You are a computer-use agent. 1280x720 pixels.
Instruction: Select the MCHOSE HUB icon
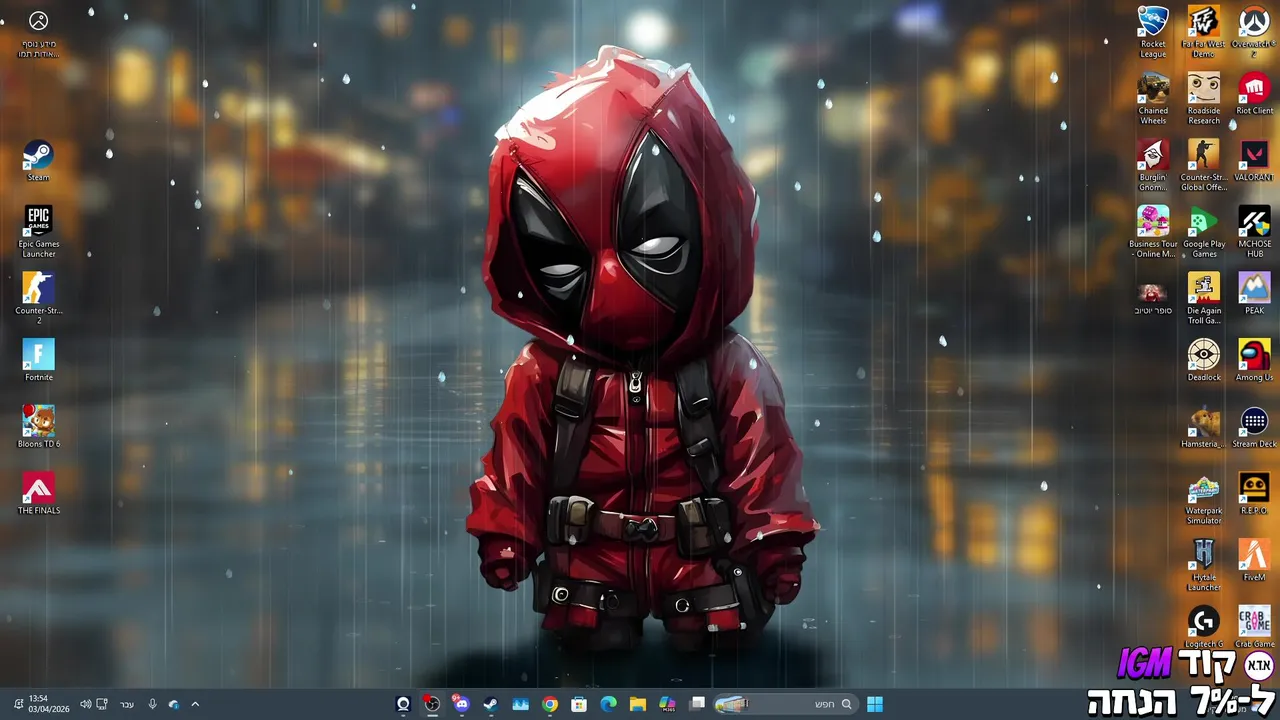click(x=1254, y=232)
